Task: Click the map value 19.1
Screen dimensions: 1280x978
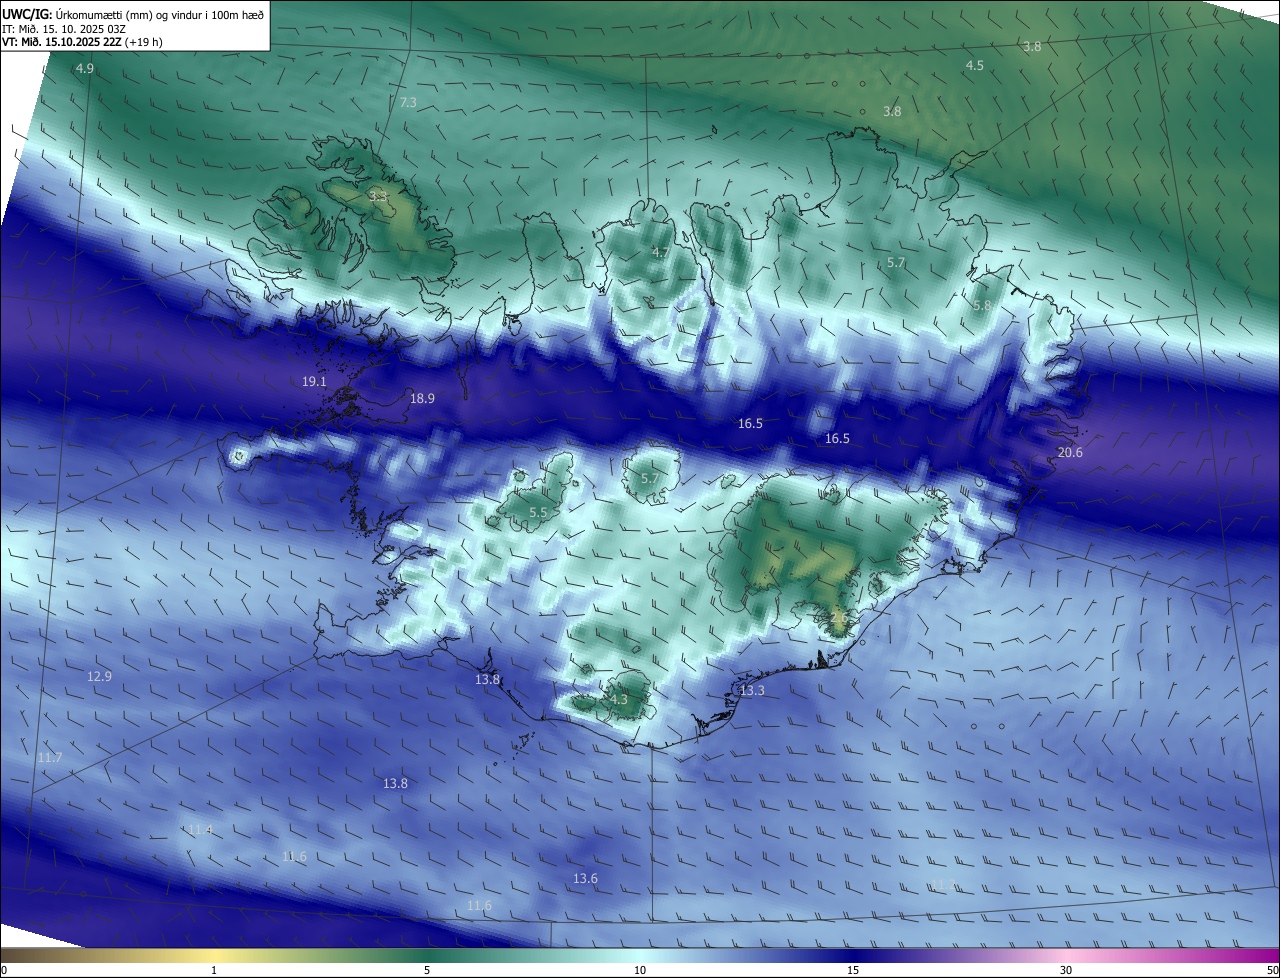Action: click(x=314, y=382)
